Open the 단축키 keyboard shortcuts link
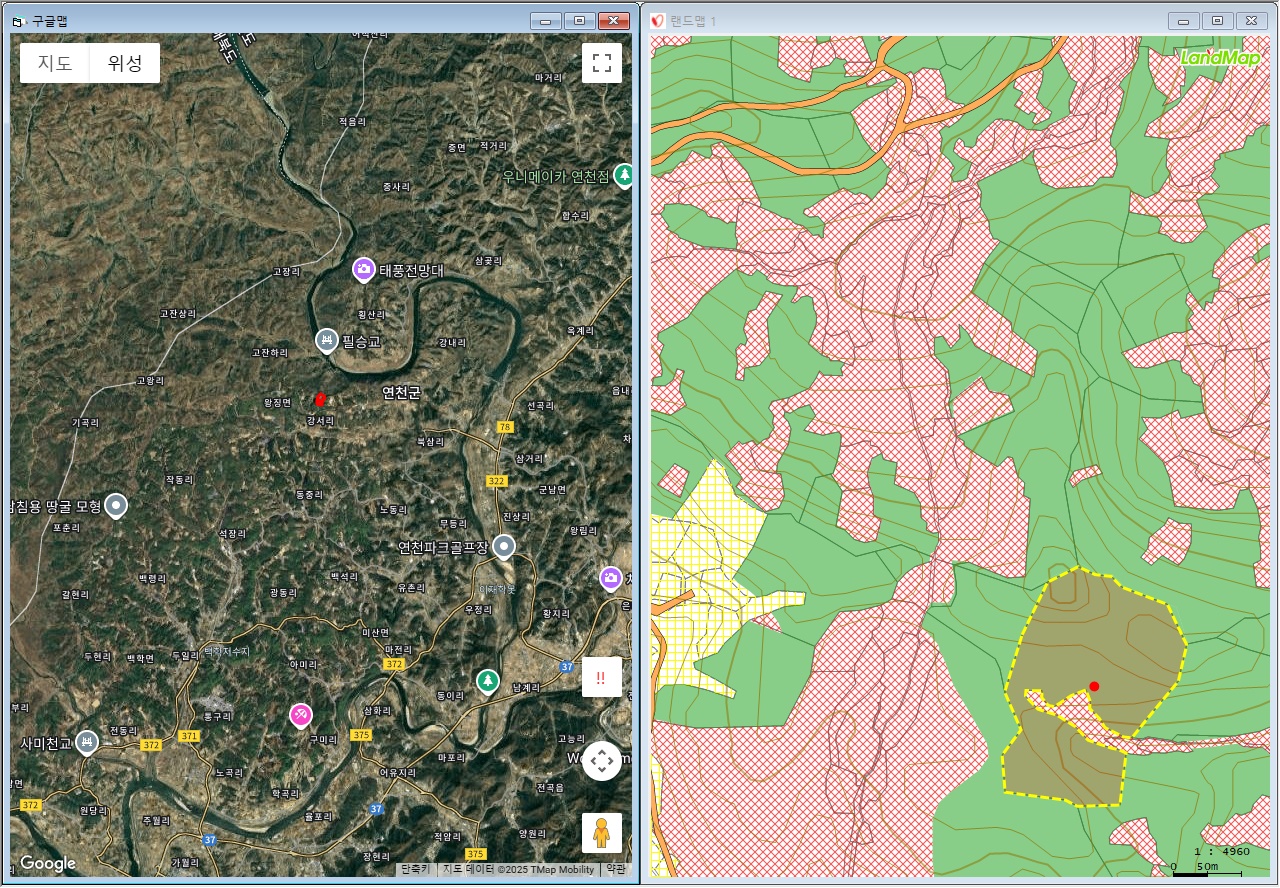The width and height of the screenshot is (1280, 888). pos(415,869)
